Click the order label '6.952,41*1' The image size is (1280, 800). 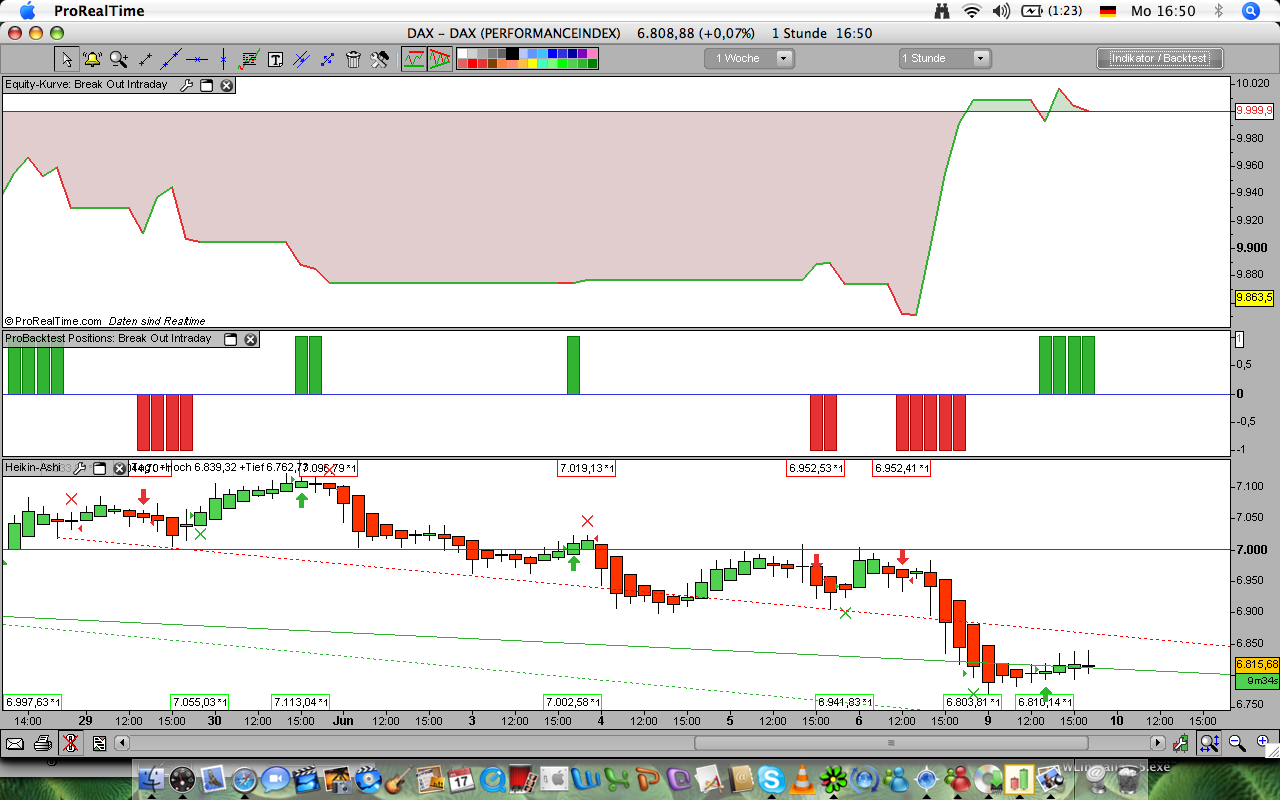coord(902,468)
